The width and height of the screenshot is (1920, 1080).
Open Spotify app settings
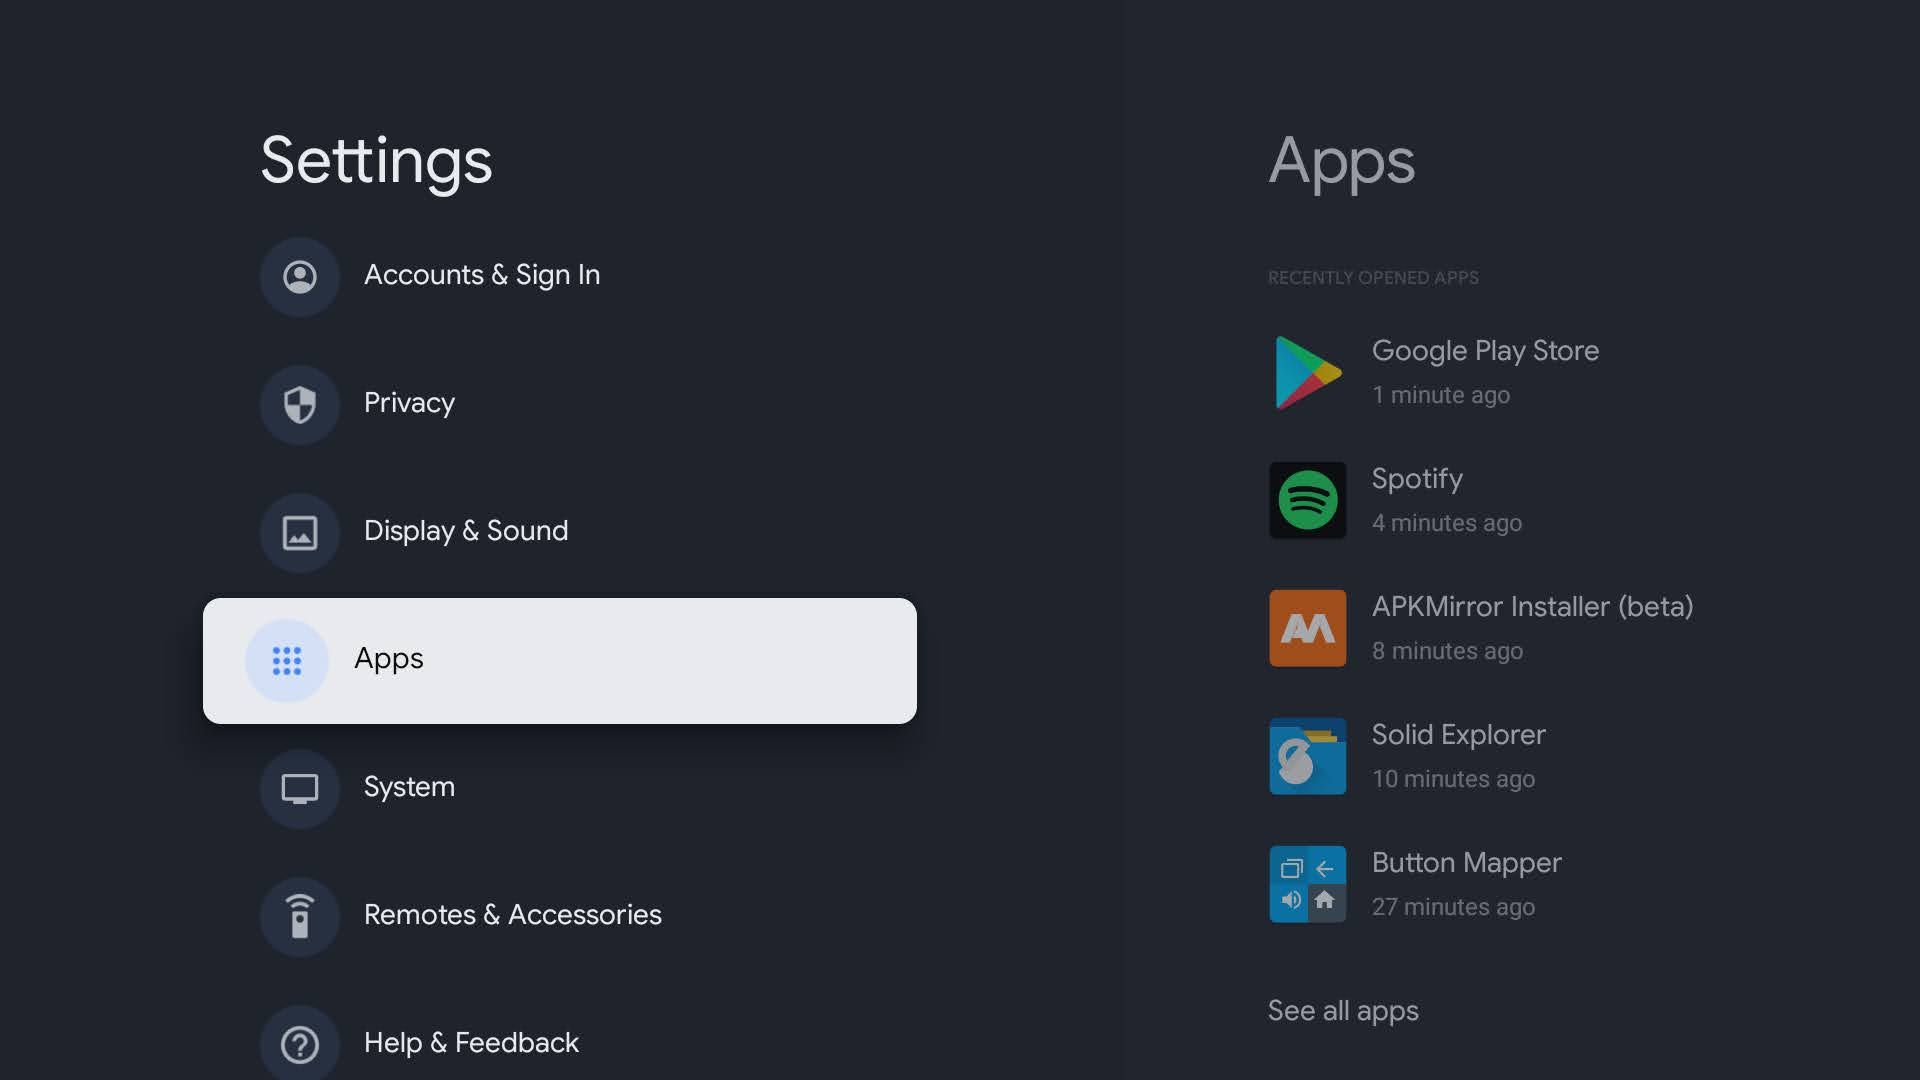point(1416,498)
